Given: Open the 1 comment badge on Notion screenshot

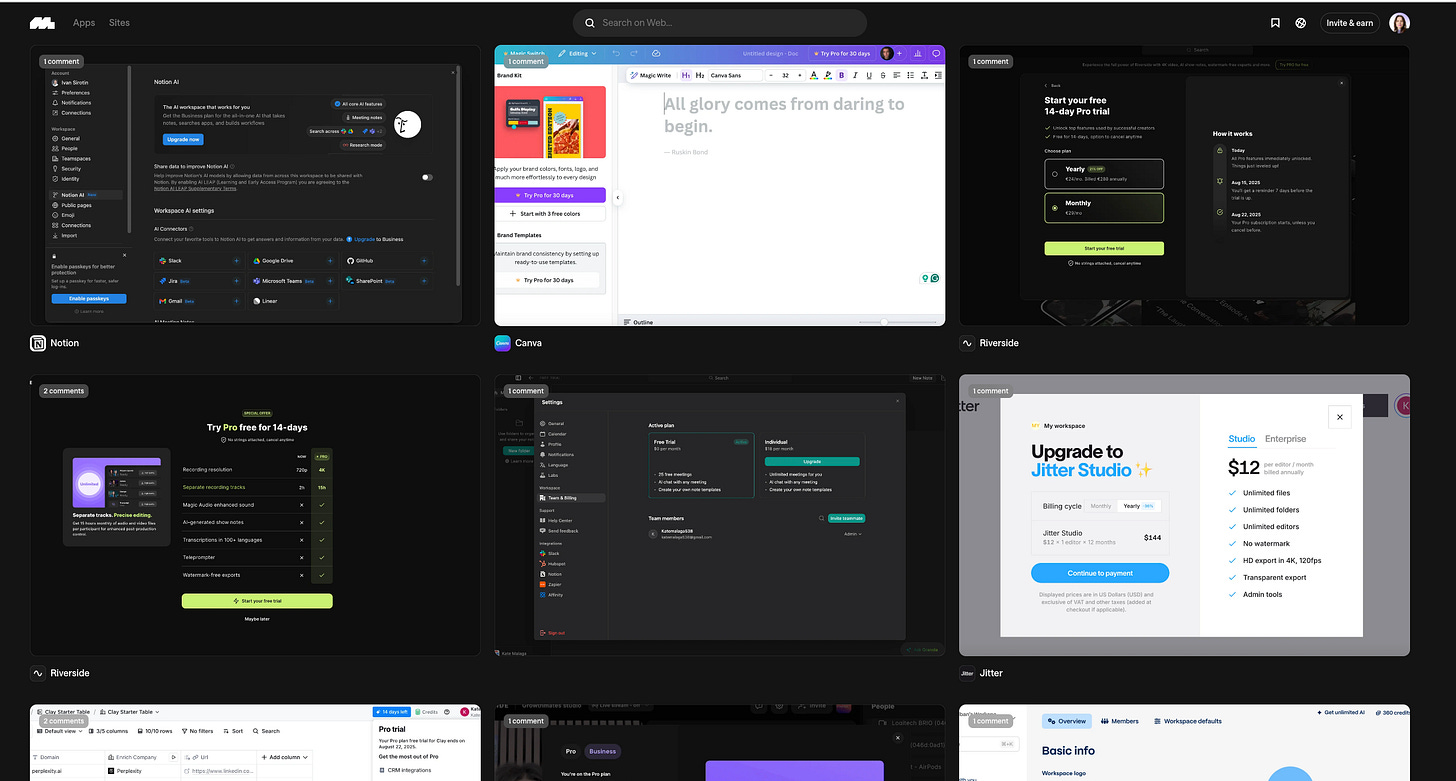Looking at the screenshot, I should [62, 61].
